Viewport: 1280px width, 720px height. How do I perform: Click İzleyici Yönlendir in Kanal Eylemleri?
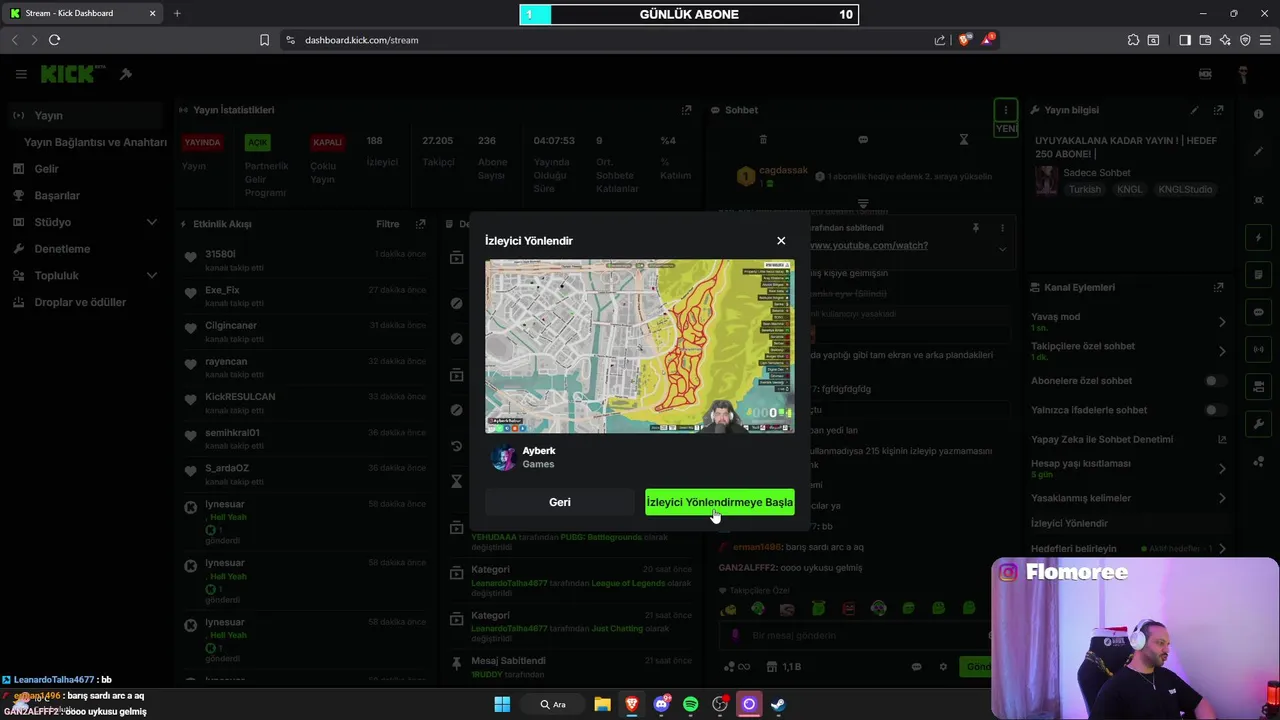1070,523
